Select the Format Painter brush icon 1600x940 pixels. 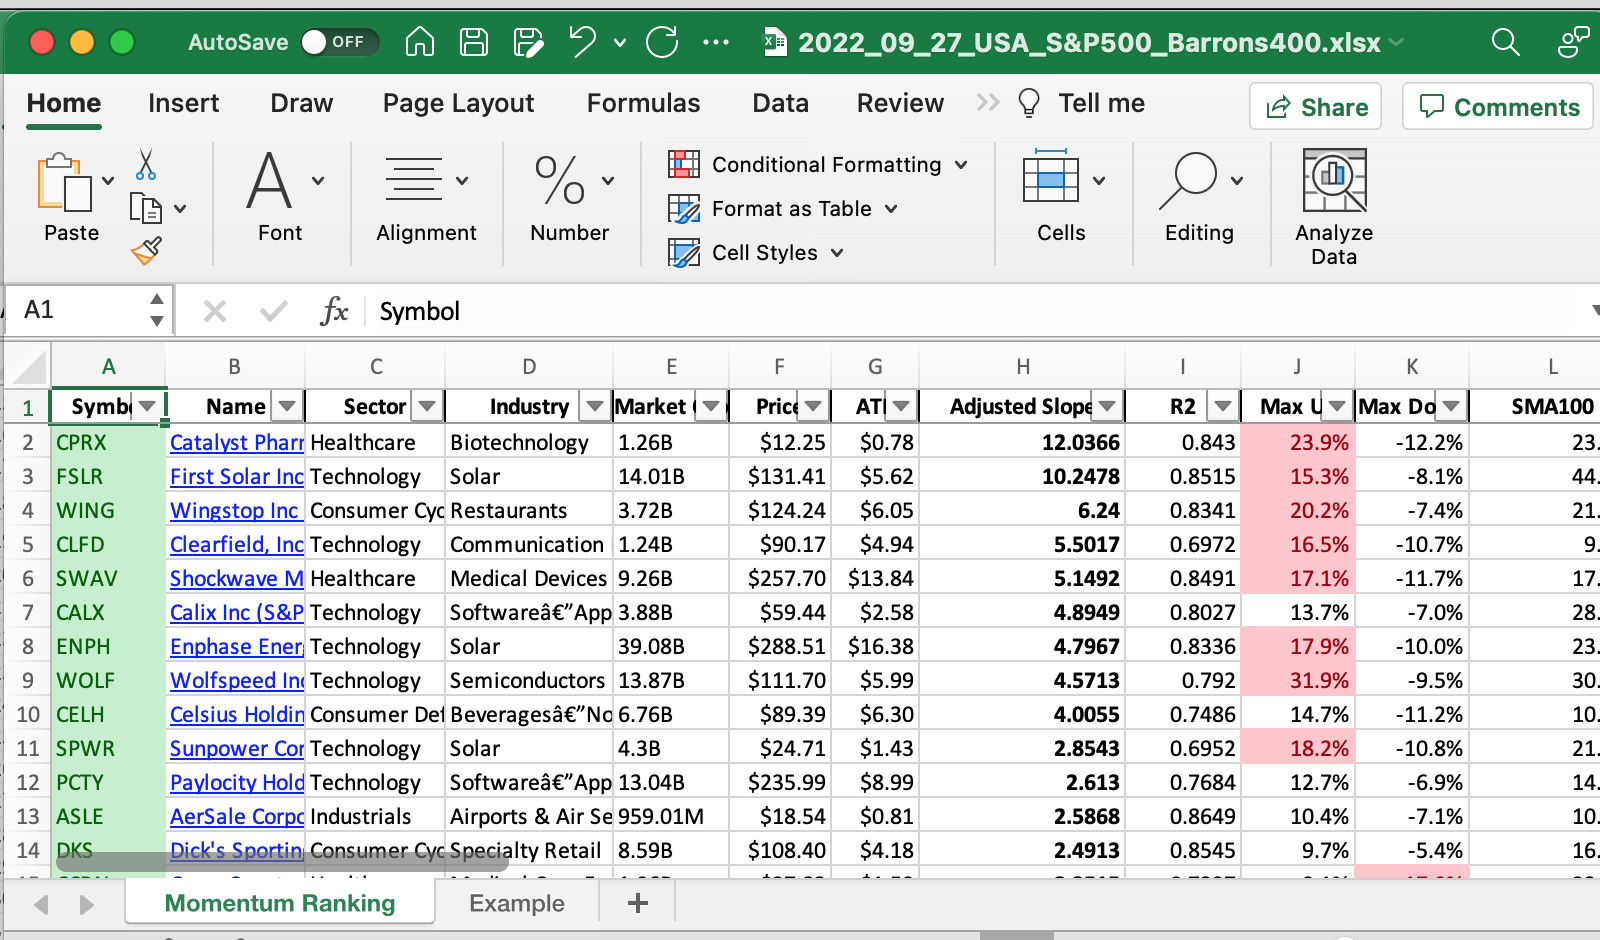[x=146, y=250]
